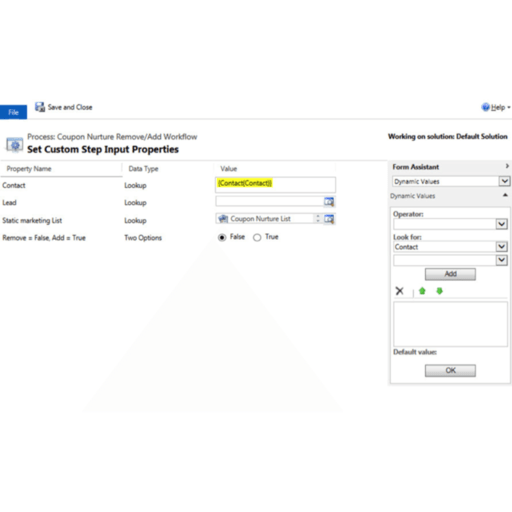Click the empty Lead lookup input field

coord(269,201)
